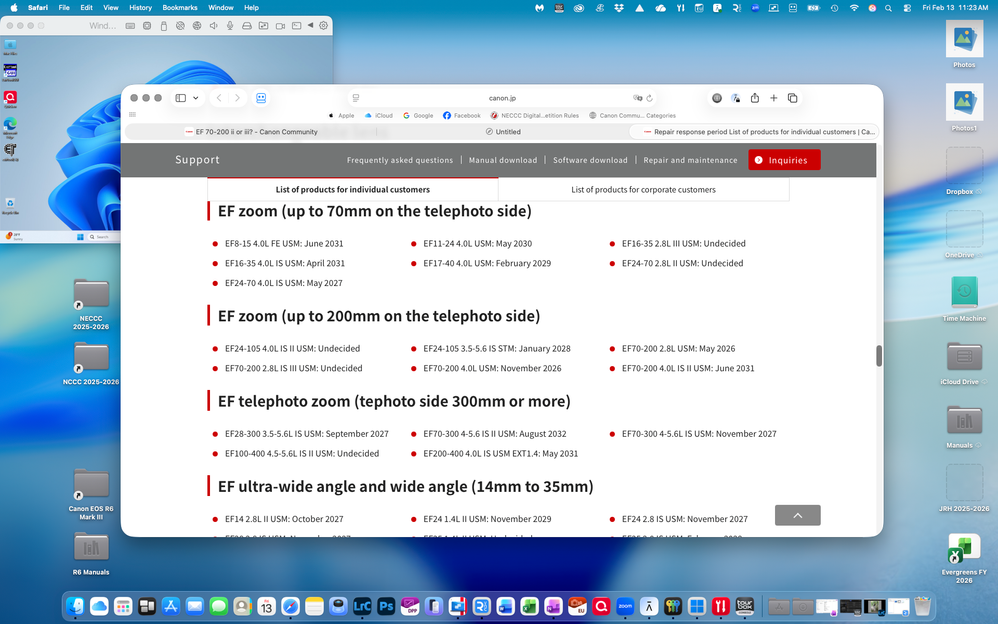Click the microphone icon in VM toolbar
This screenshot has height=624, width=998.
[x=230, y=26]
